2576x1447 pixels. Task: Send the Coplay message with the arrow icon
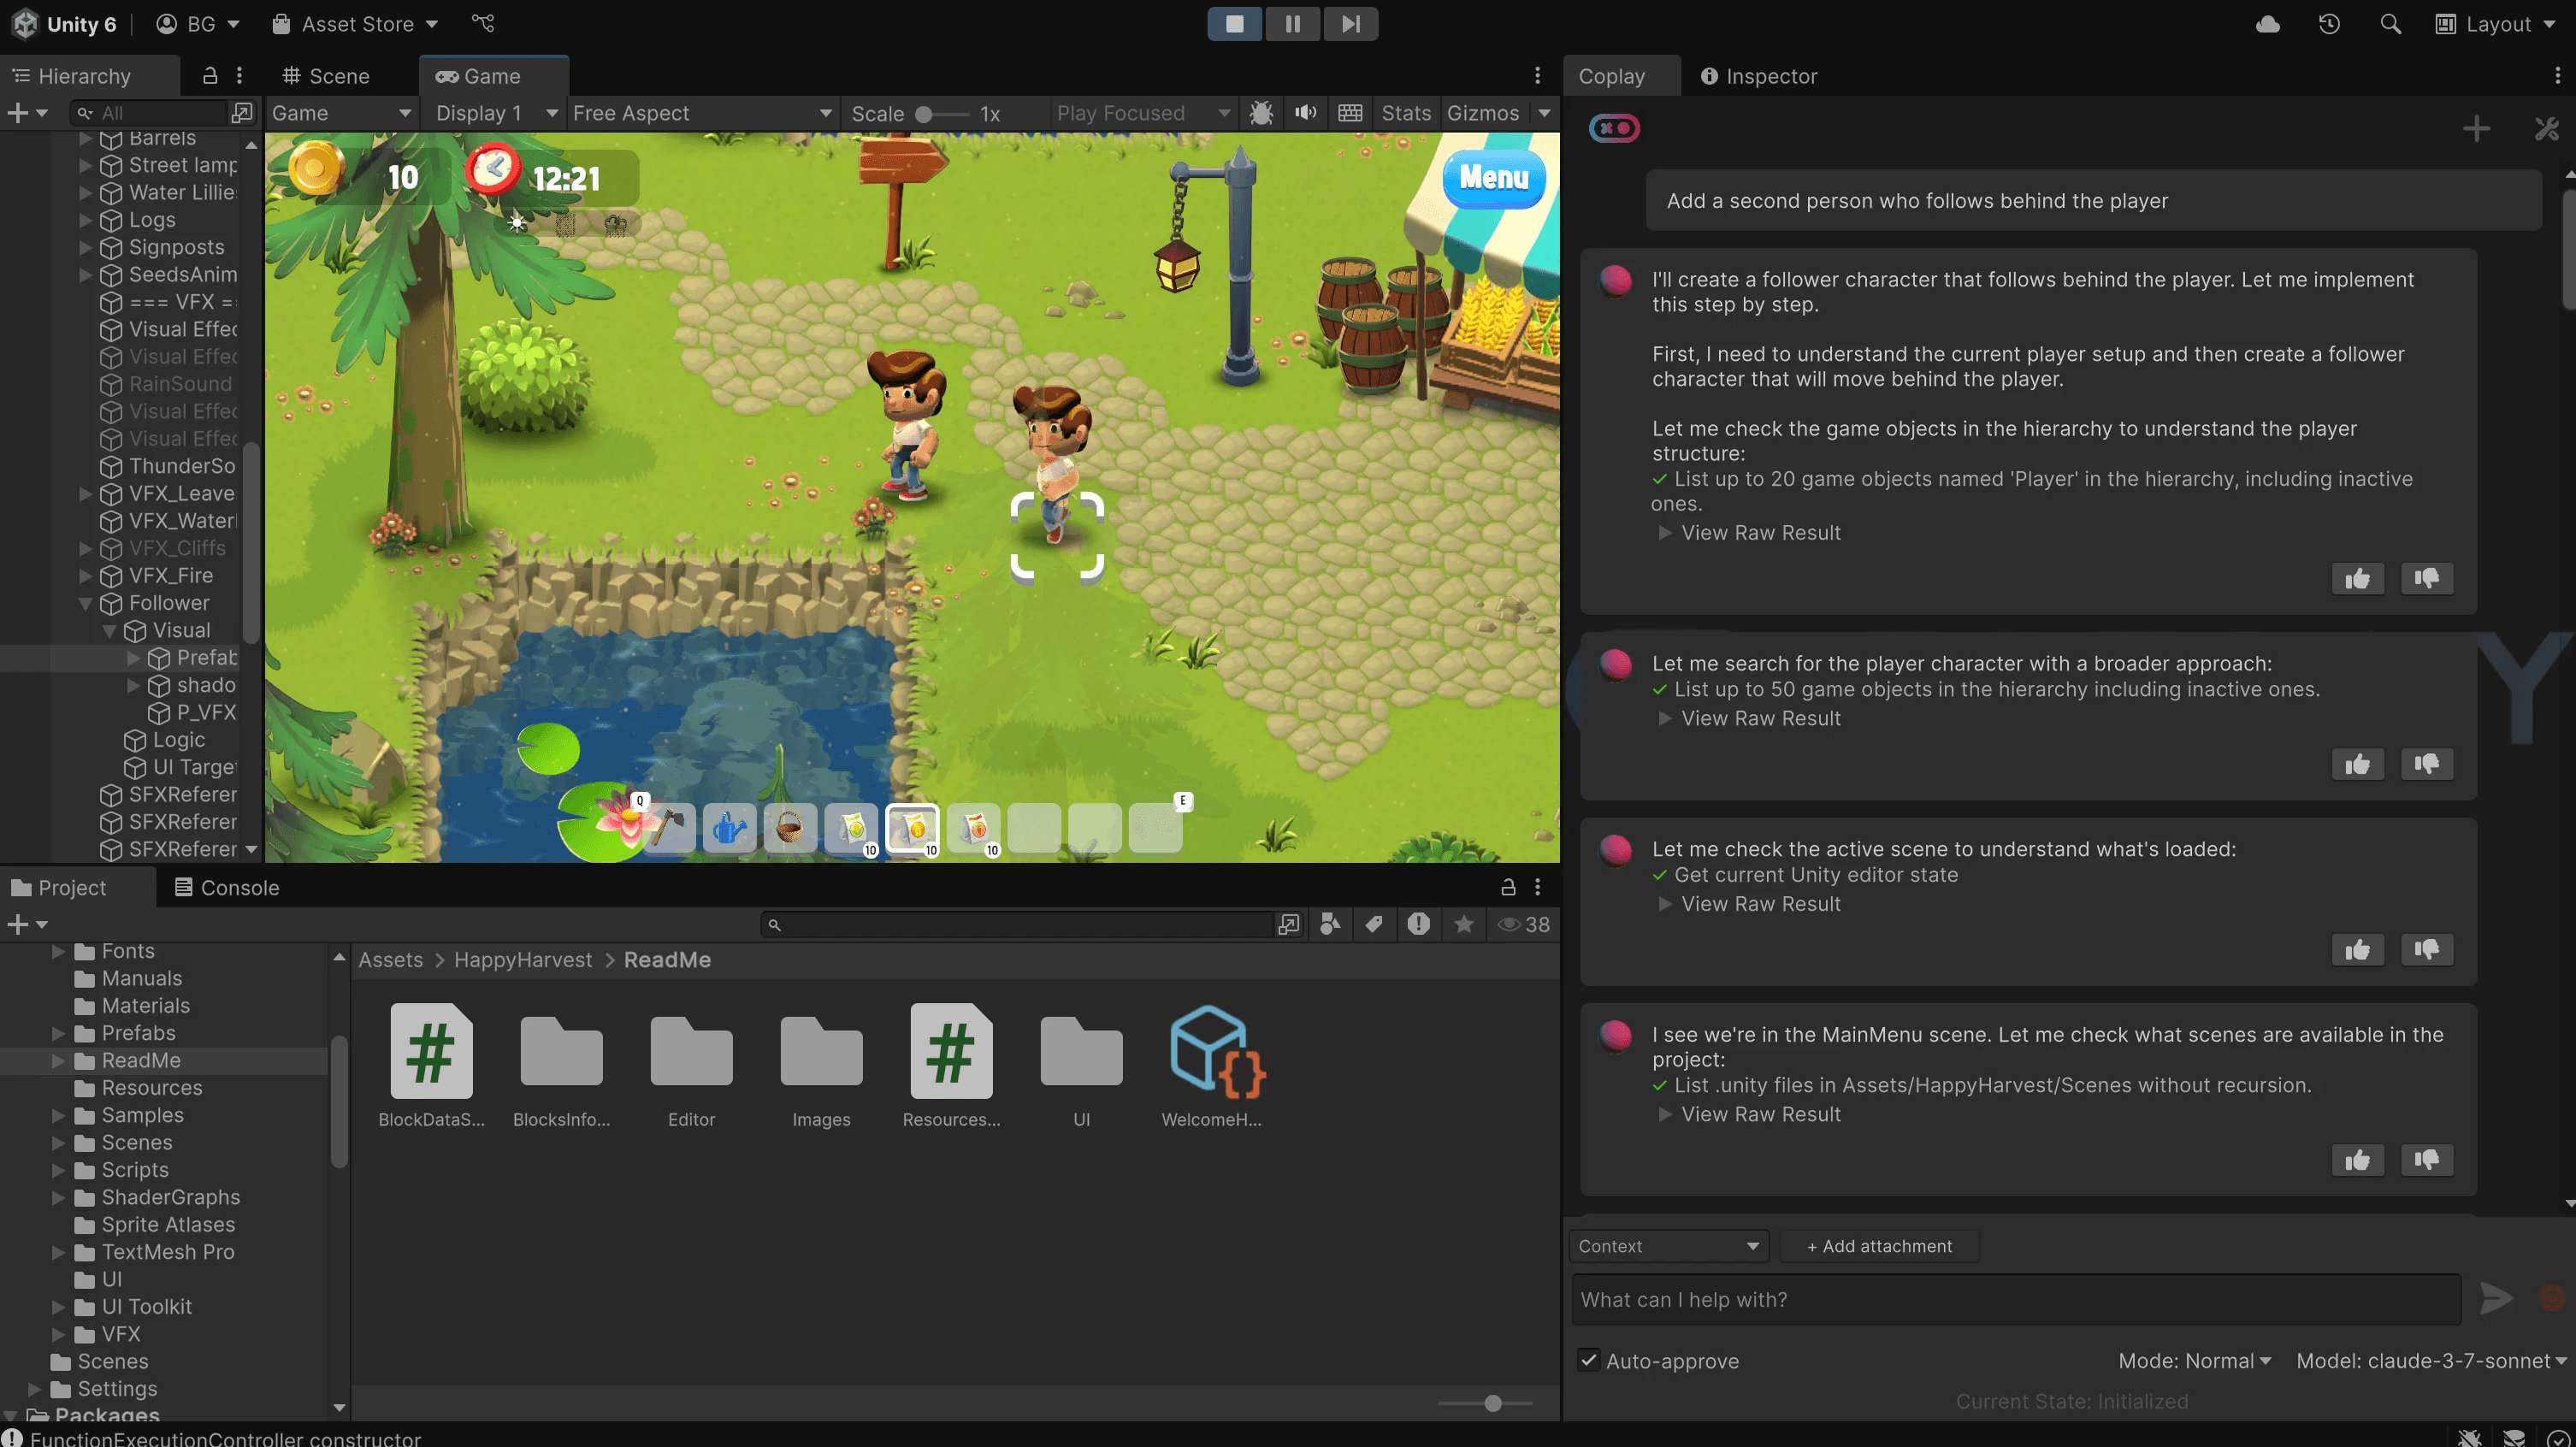click(2496, 1299)
